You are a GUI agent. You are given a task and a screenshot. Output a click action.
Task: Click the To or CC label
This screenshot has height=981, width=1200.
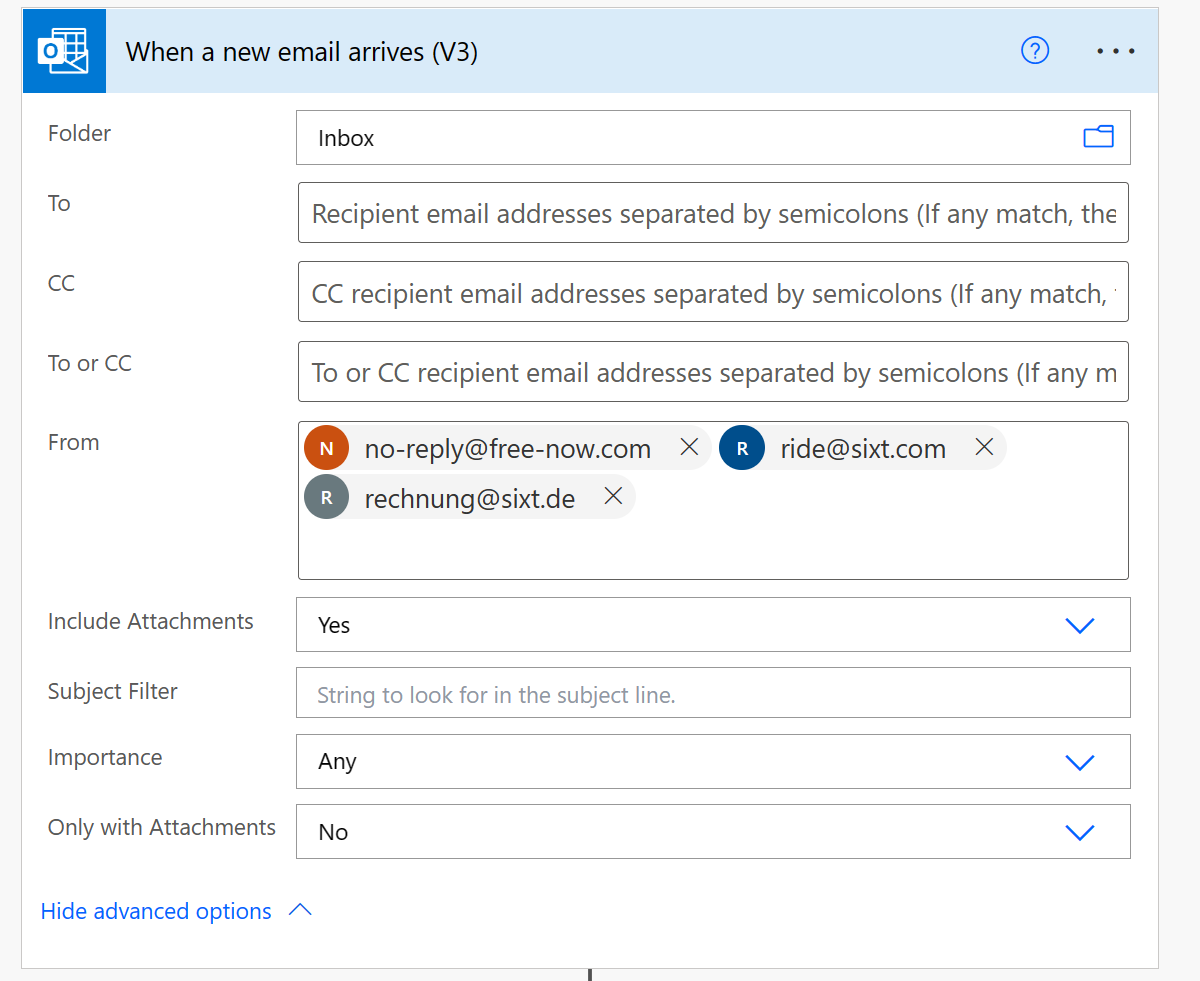(90, 363)
